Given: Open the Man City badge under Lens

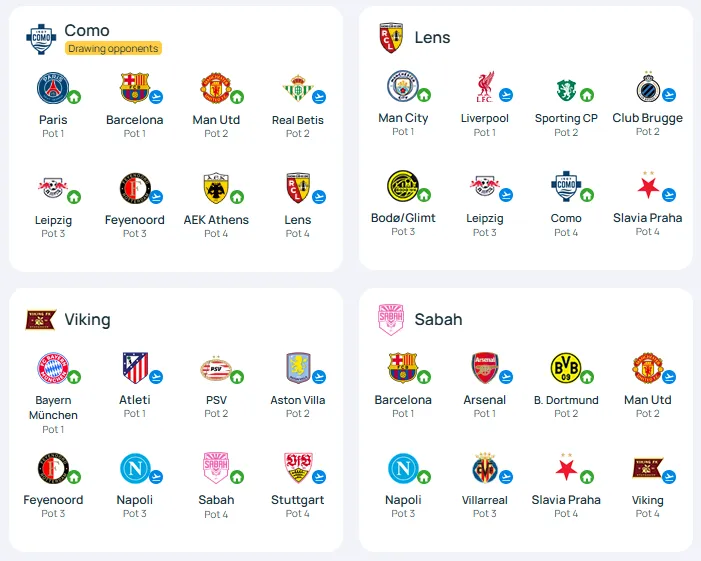Looking at the screenshot, I should 403,86.
